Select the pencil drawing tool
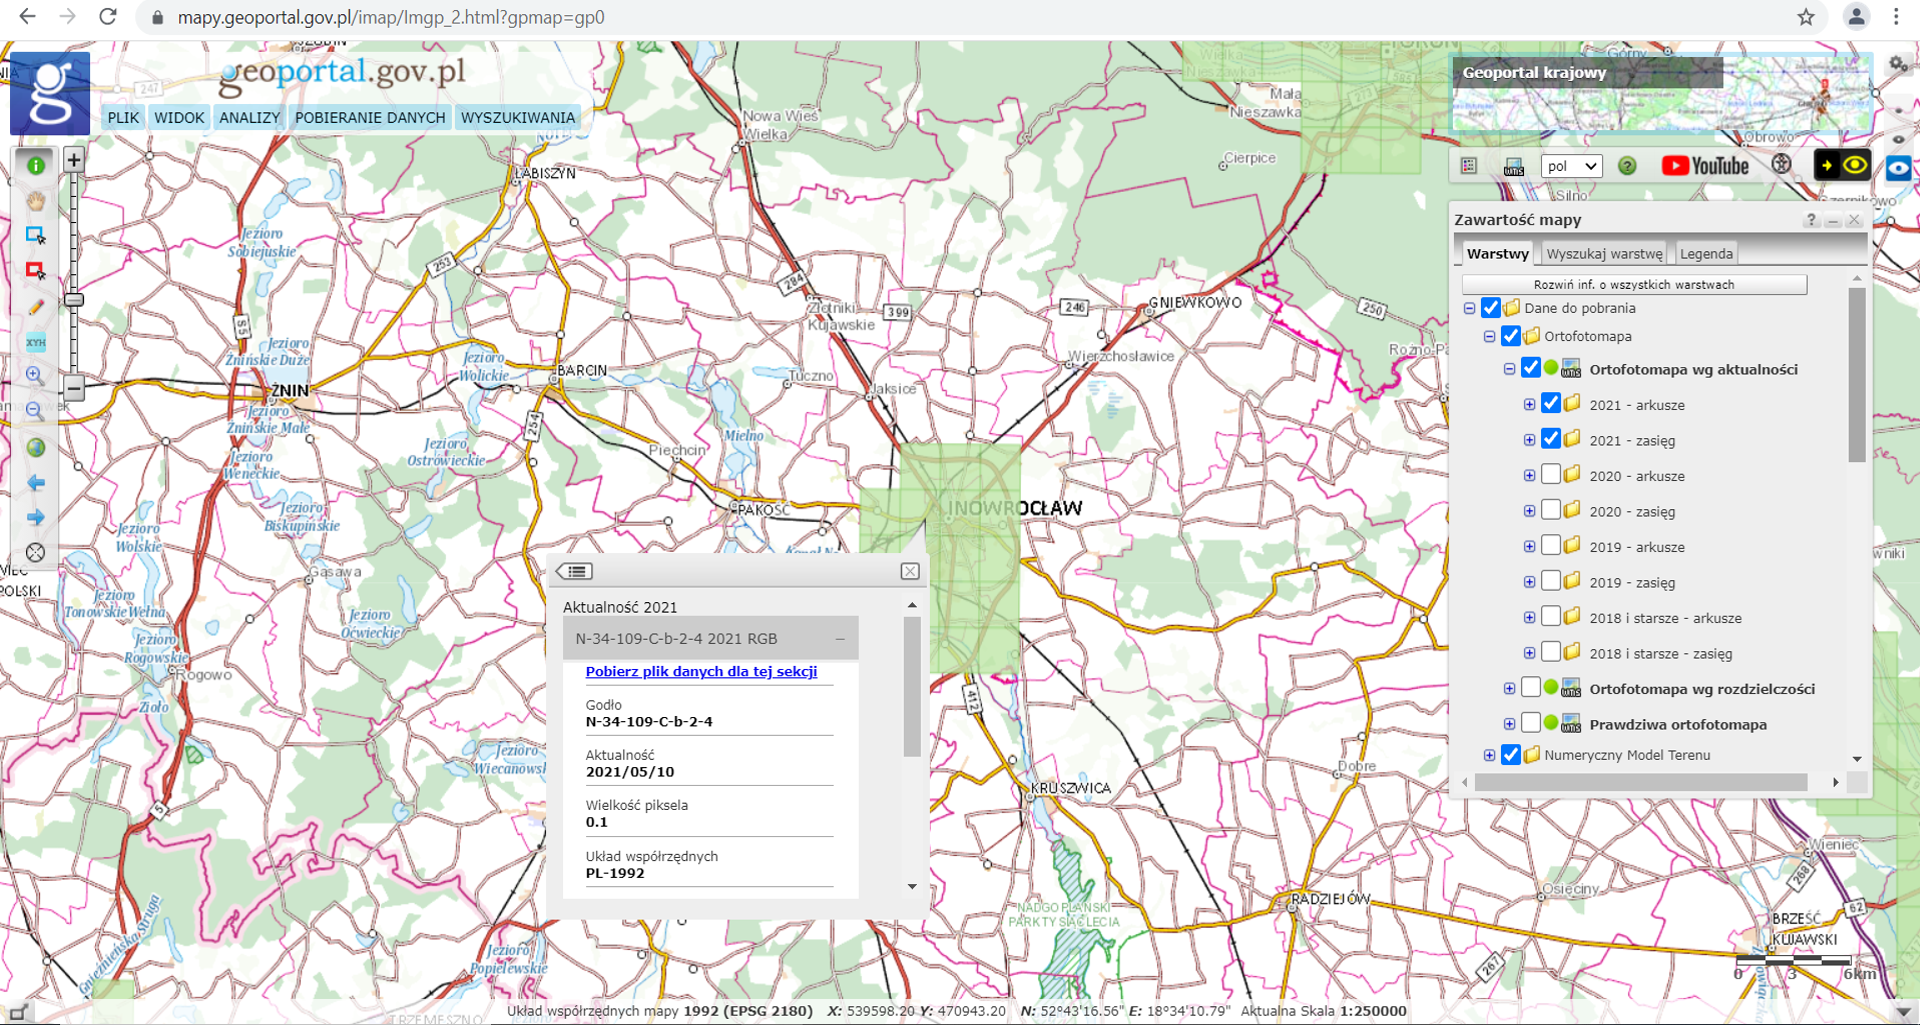Image resolution: width=1920 pixels, height=1025 pixels. [36, 307]
